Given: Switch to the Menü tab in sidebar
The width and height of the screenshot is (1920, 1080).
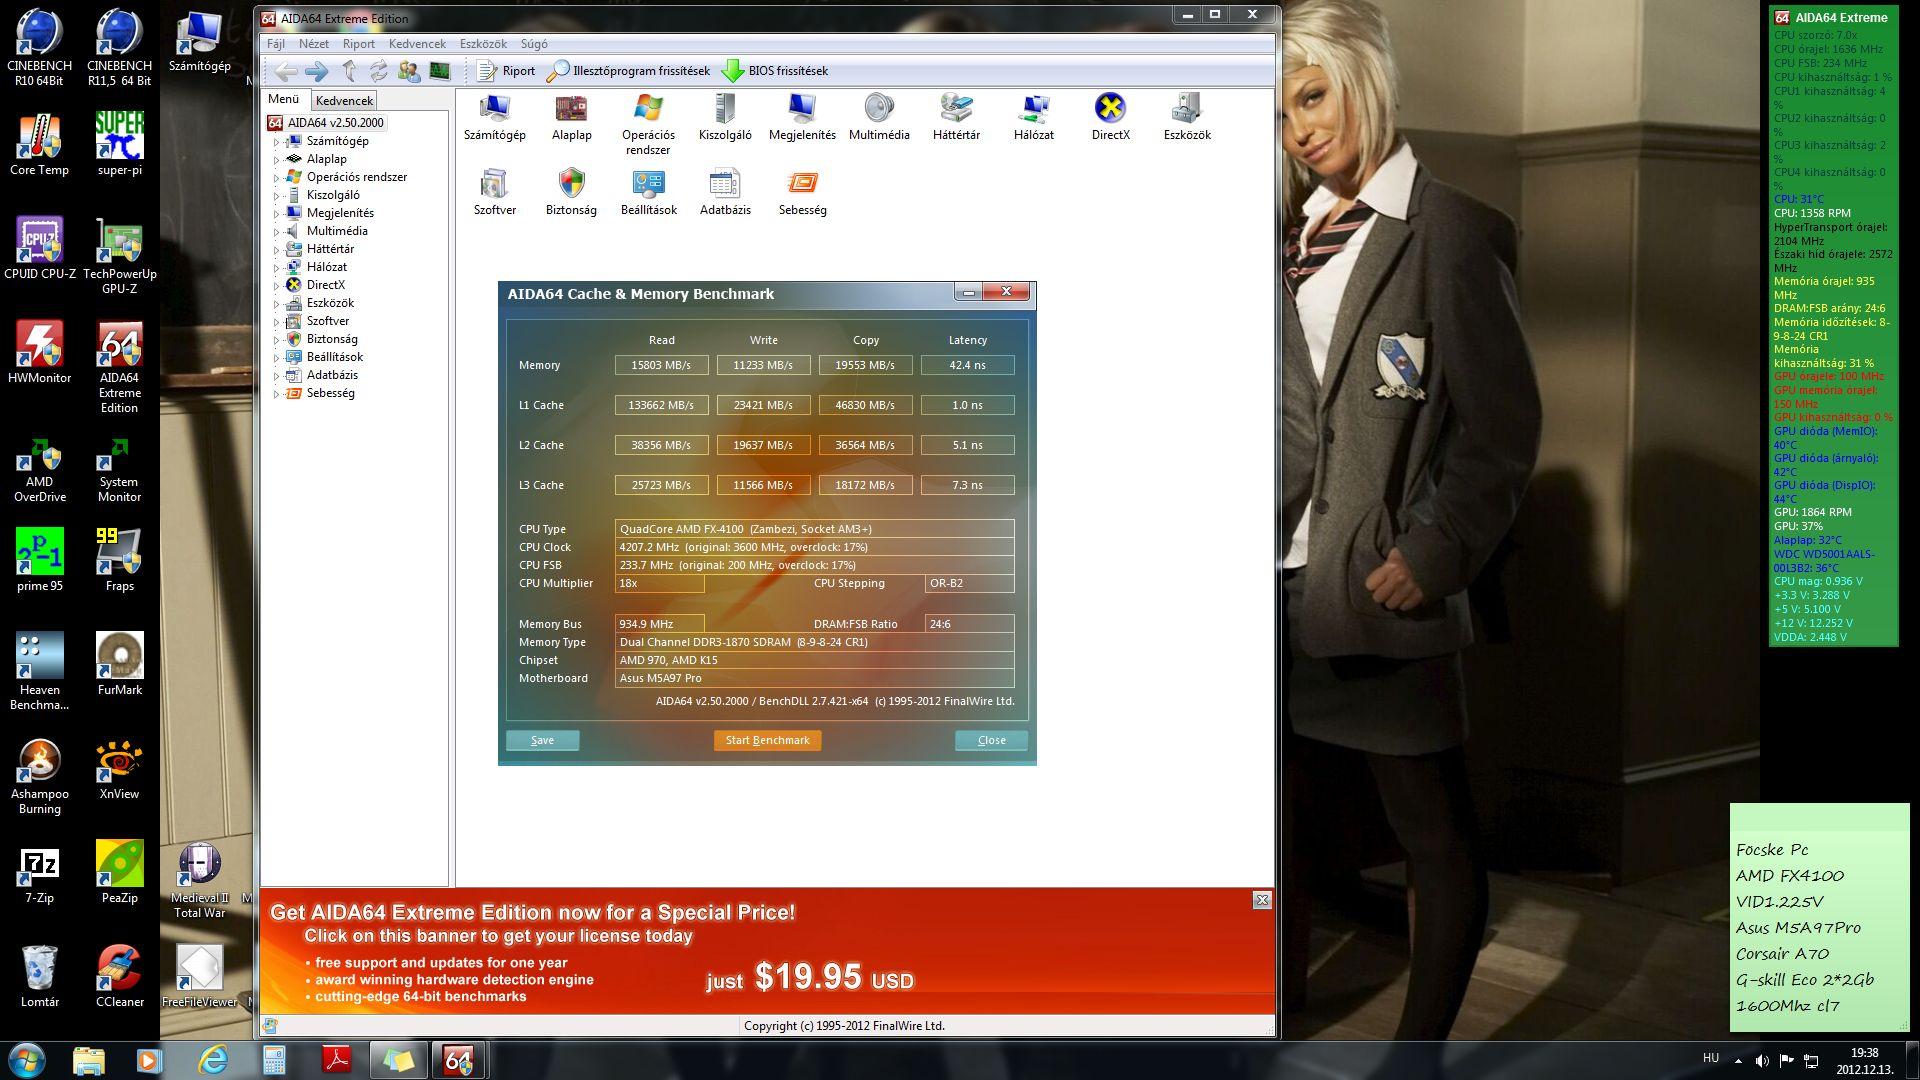Looking at the screenshot, I should 283,99.
